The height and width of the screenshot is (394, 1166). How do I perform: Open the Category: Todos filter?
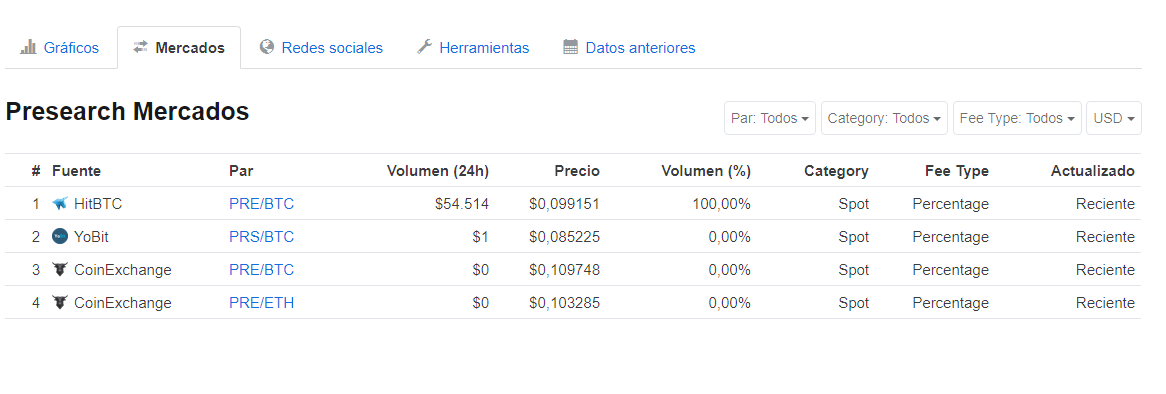(884, 118)
